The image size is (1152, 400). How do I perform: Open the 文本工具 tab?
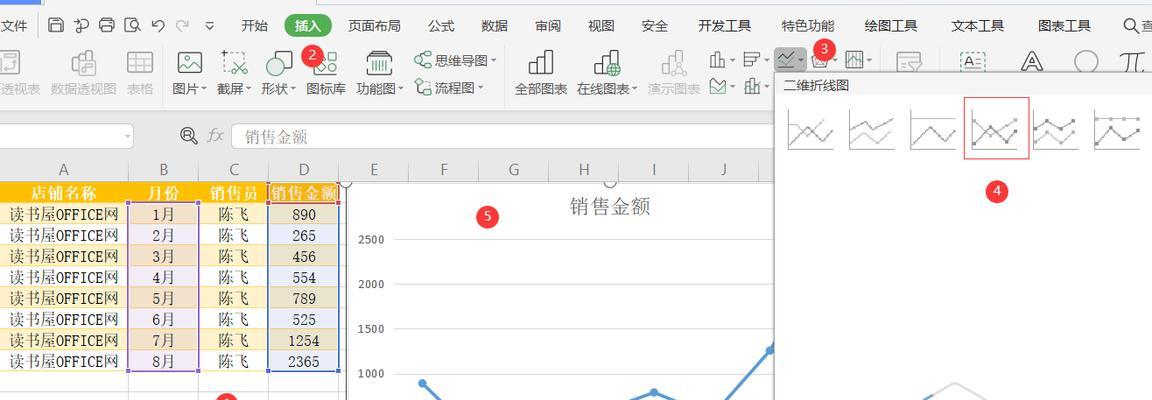point(977,26)
